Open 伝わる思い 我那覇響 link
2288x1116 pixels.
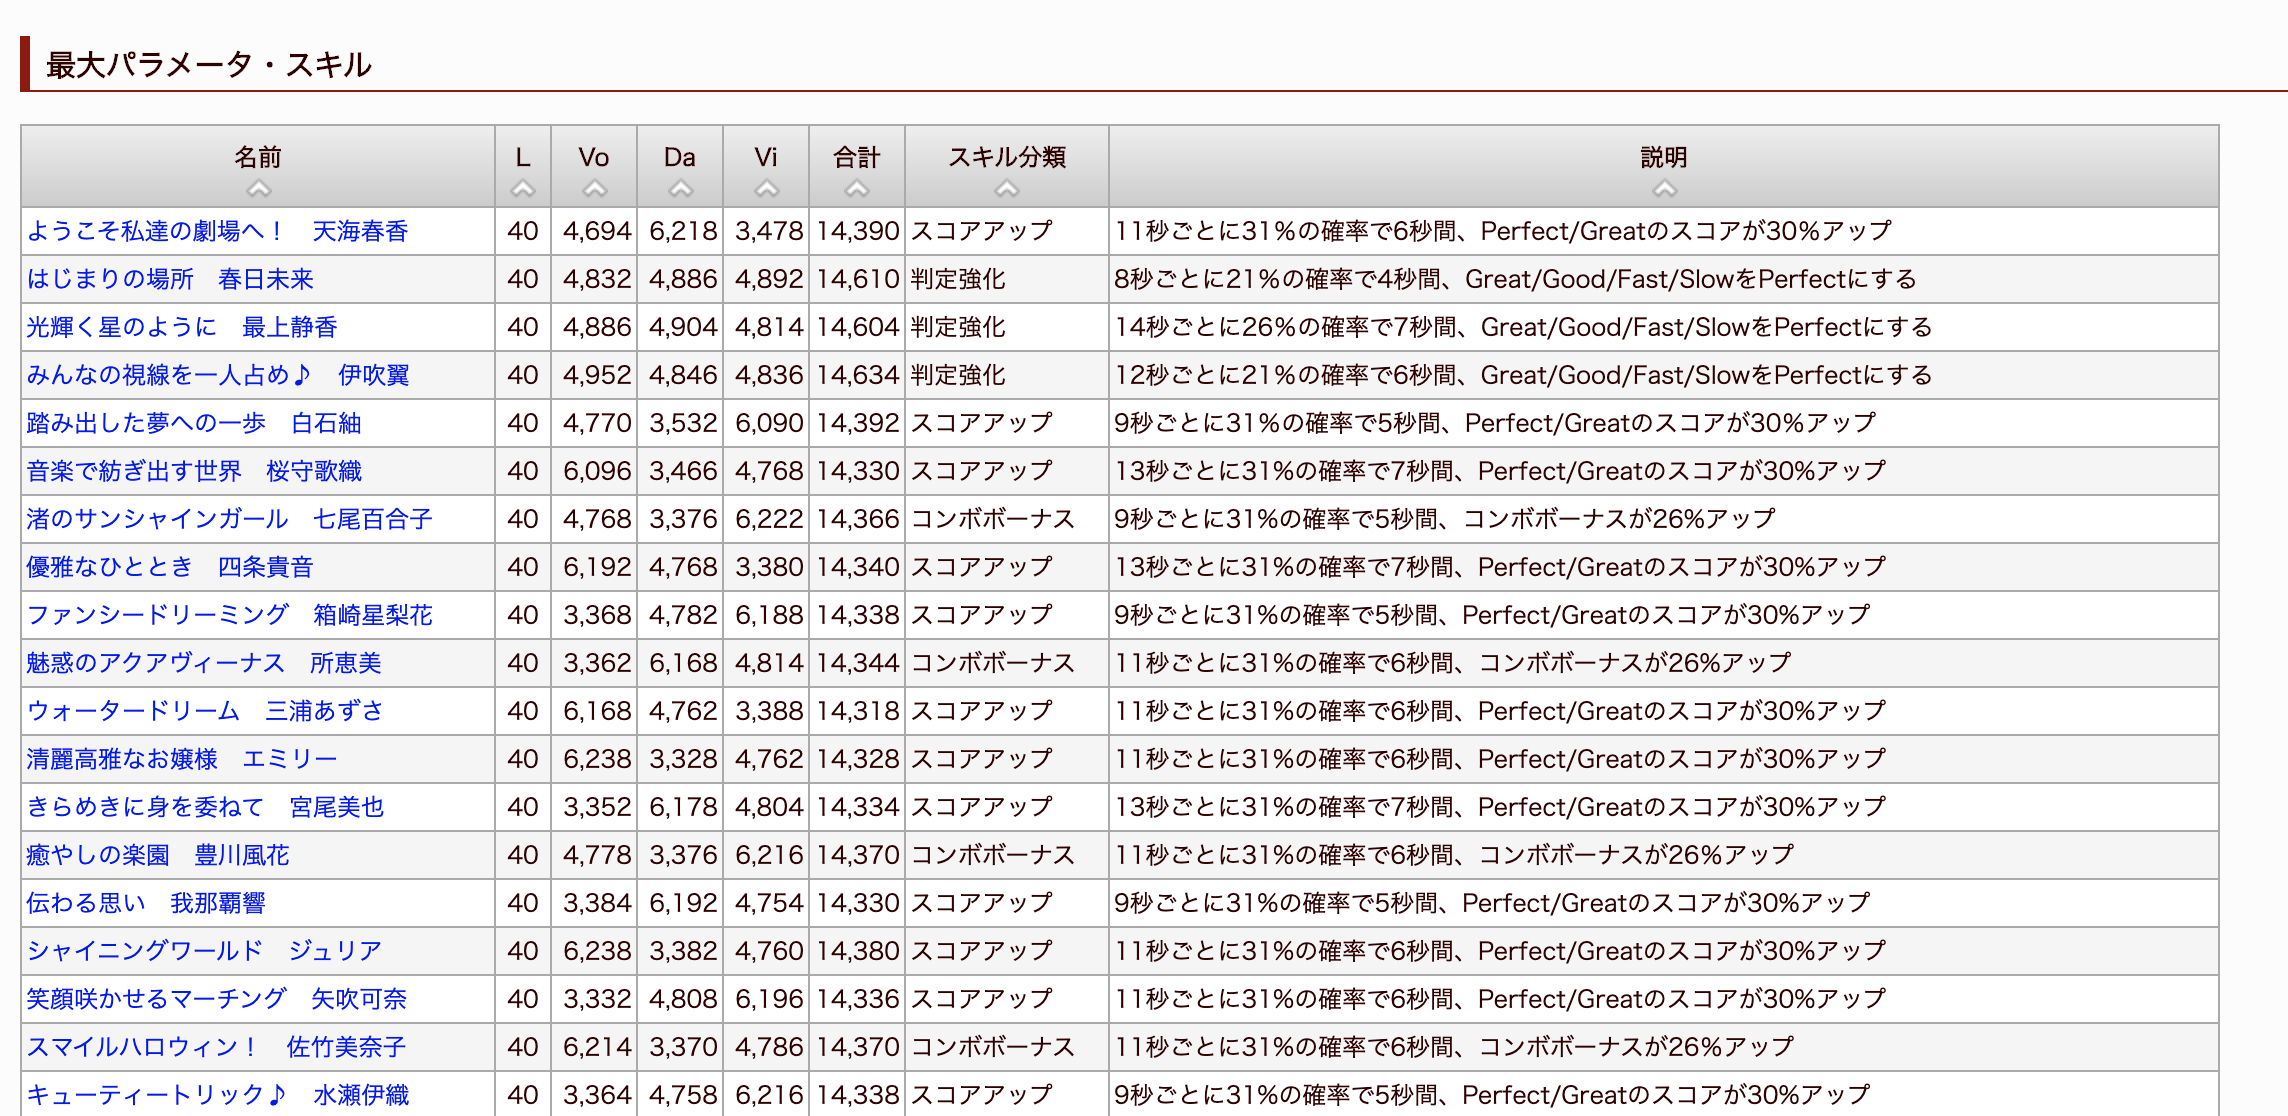pyautogui.click(x=146, y=903)
